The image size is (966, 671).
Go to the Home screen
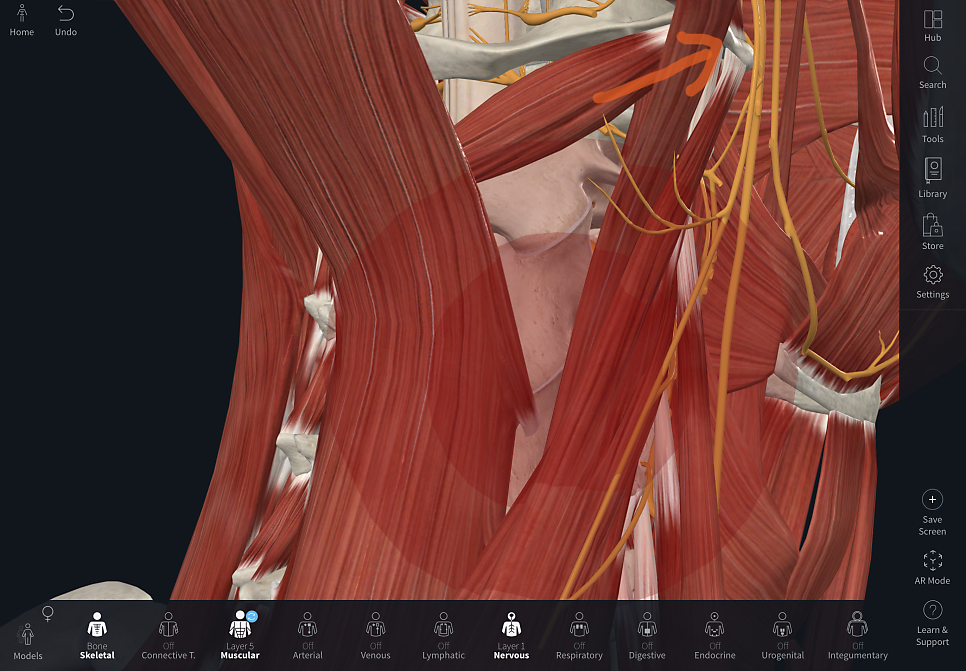point(22,20)
